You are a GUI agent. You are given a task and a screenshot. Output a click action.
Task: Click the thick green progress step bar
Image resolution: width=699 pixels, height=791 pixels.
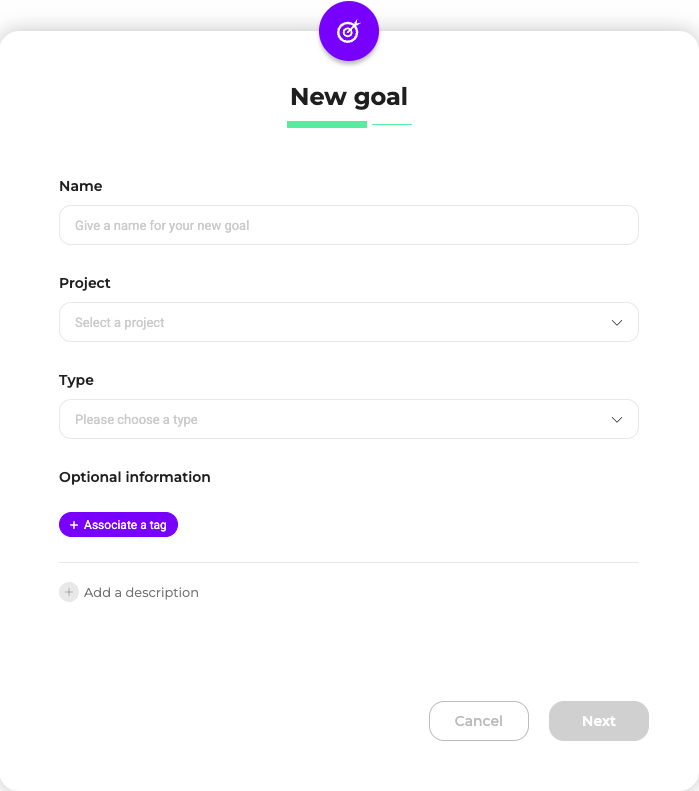pos(327,124)
